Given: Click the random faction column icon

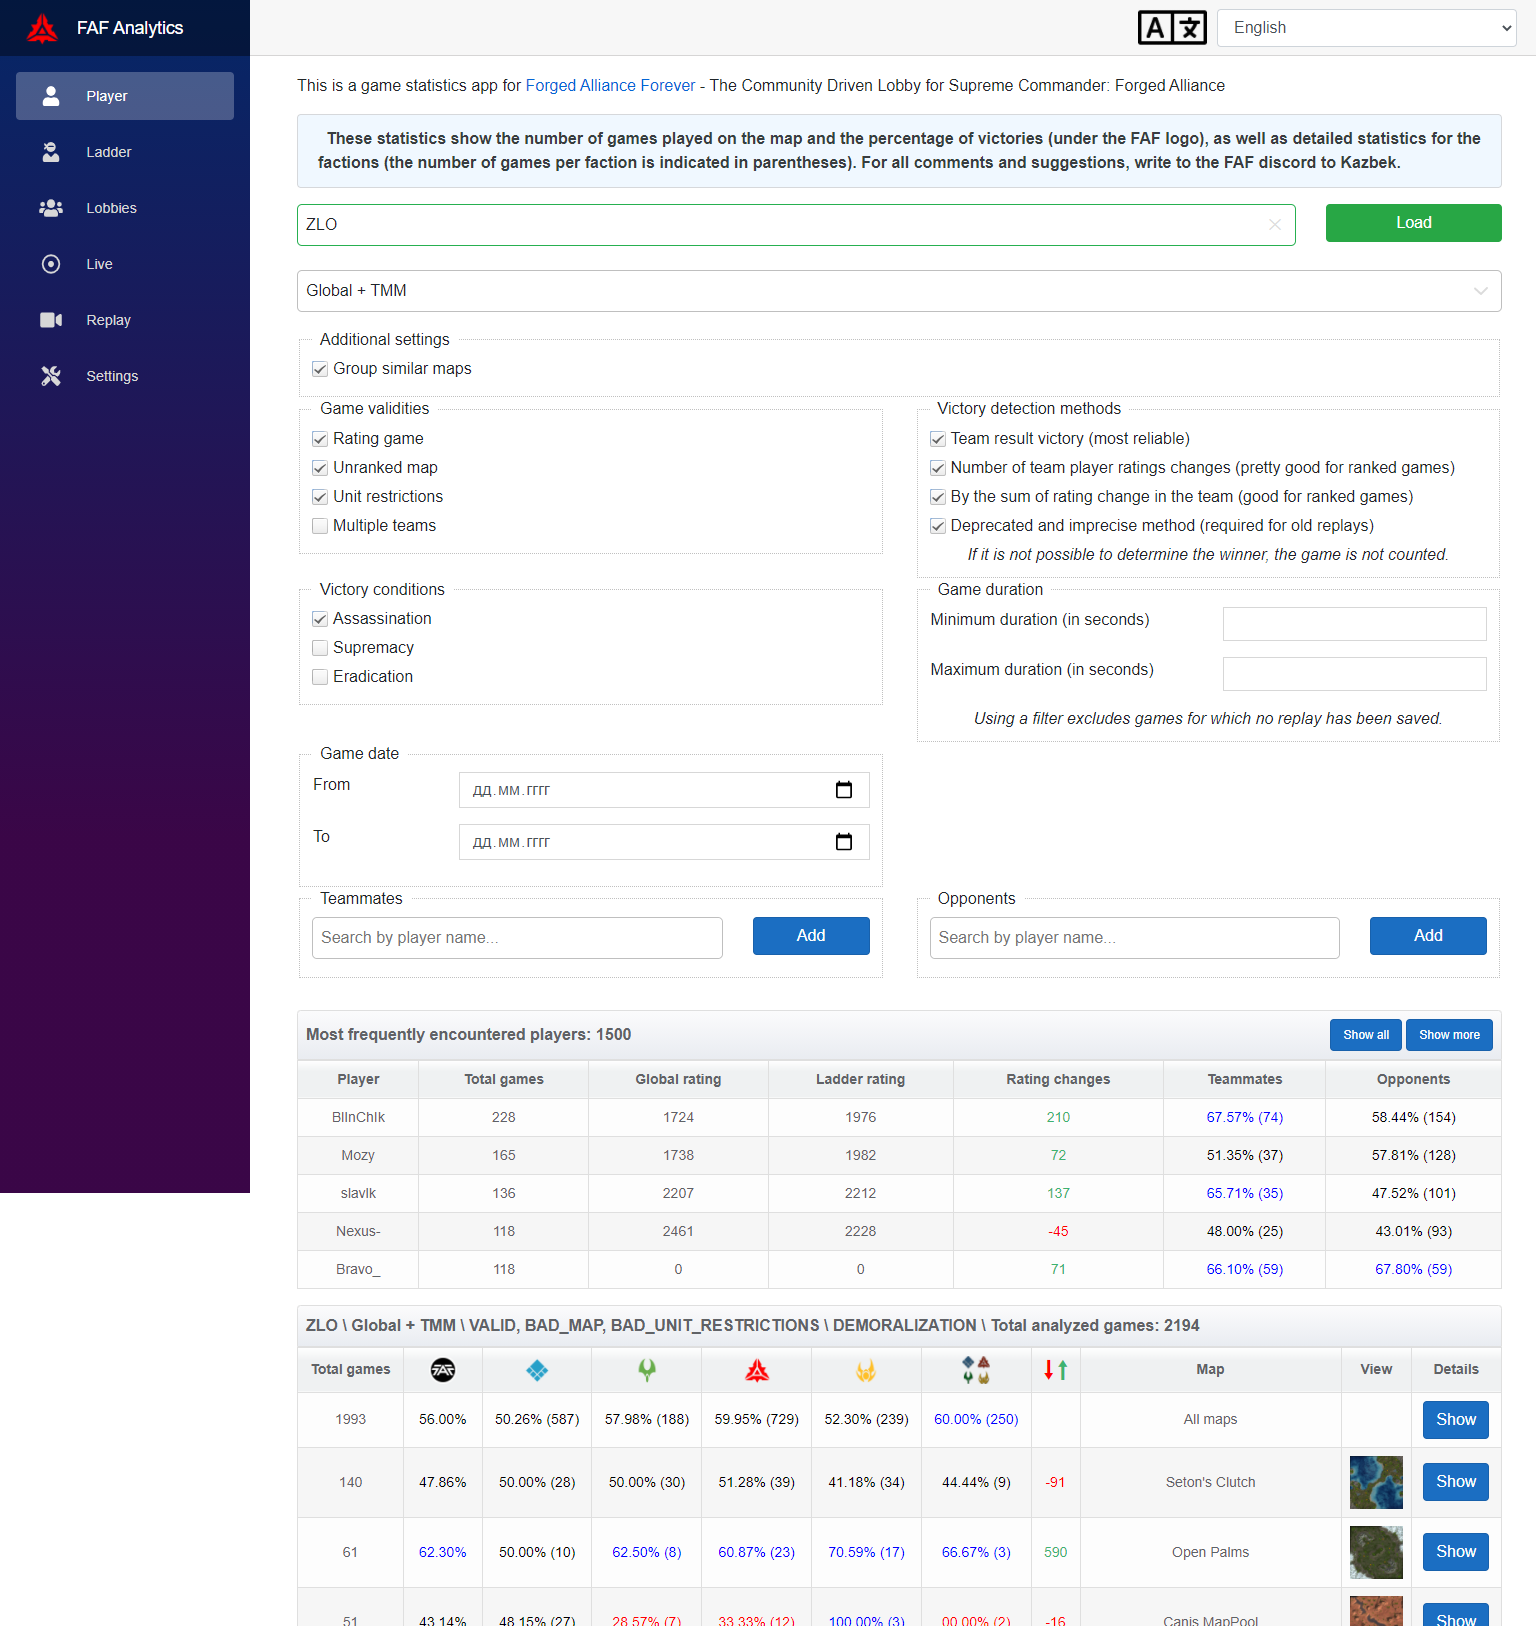Looking at the screenshot, I should click(976, 1370).
